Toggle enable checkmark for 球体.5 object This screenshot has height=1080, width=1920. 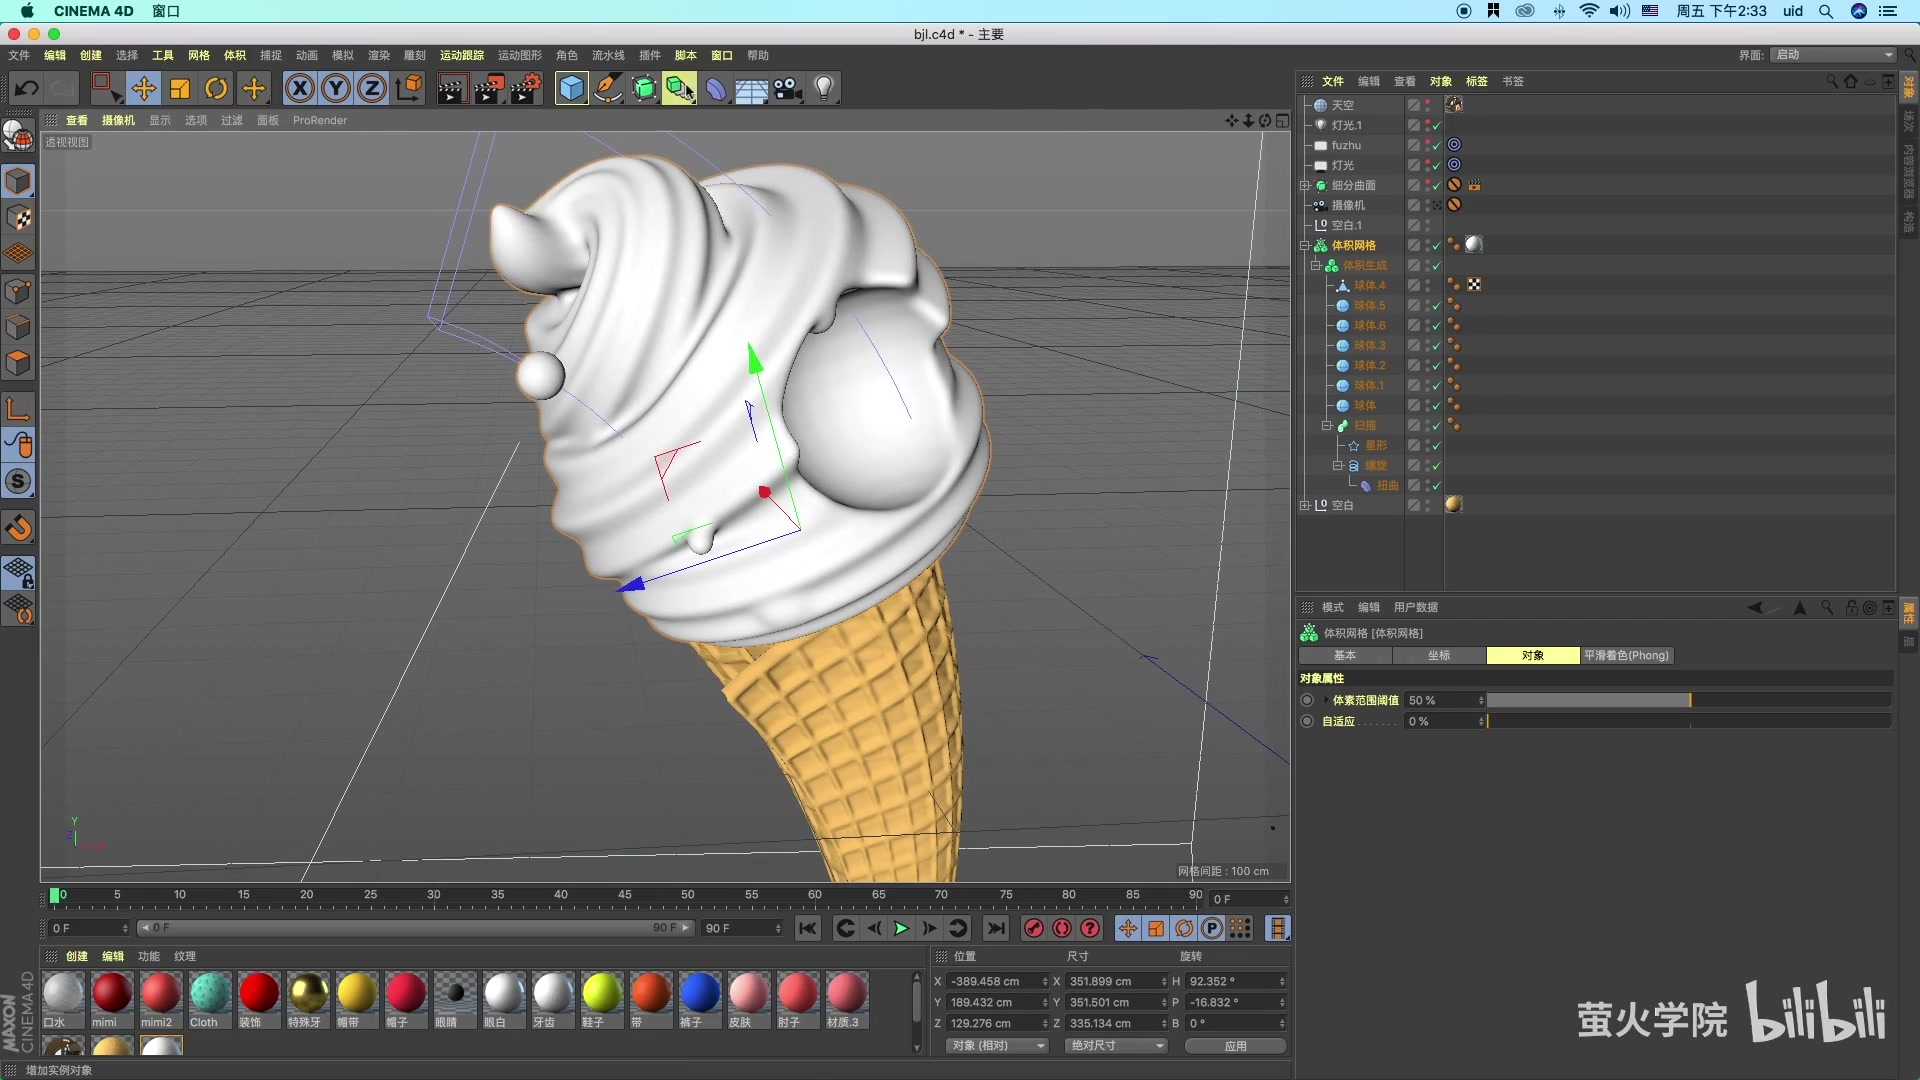(1437, 306)
